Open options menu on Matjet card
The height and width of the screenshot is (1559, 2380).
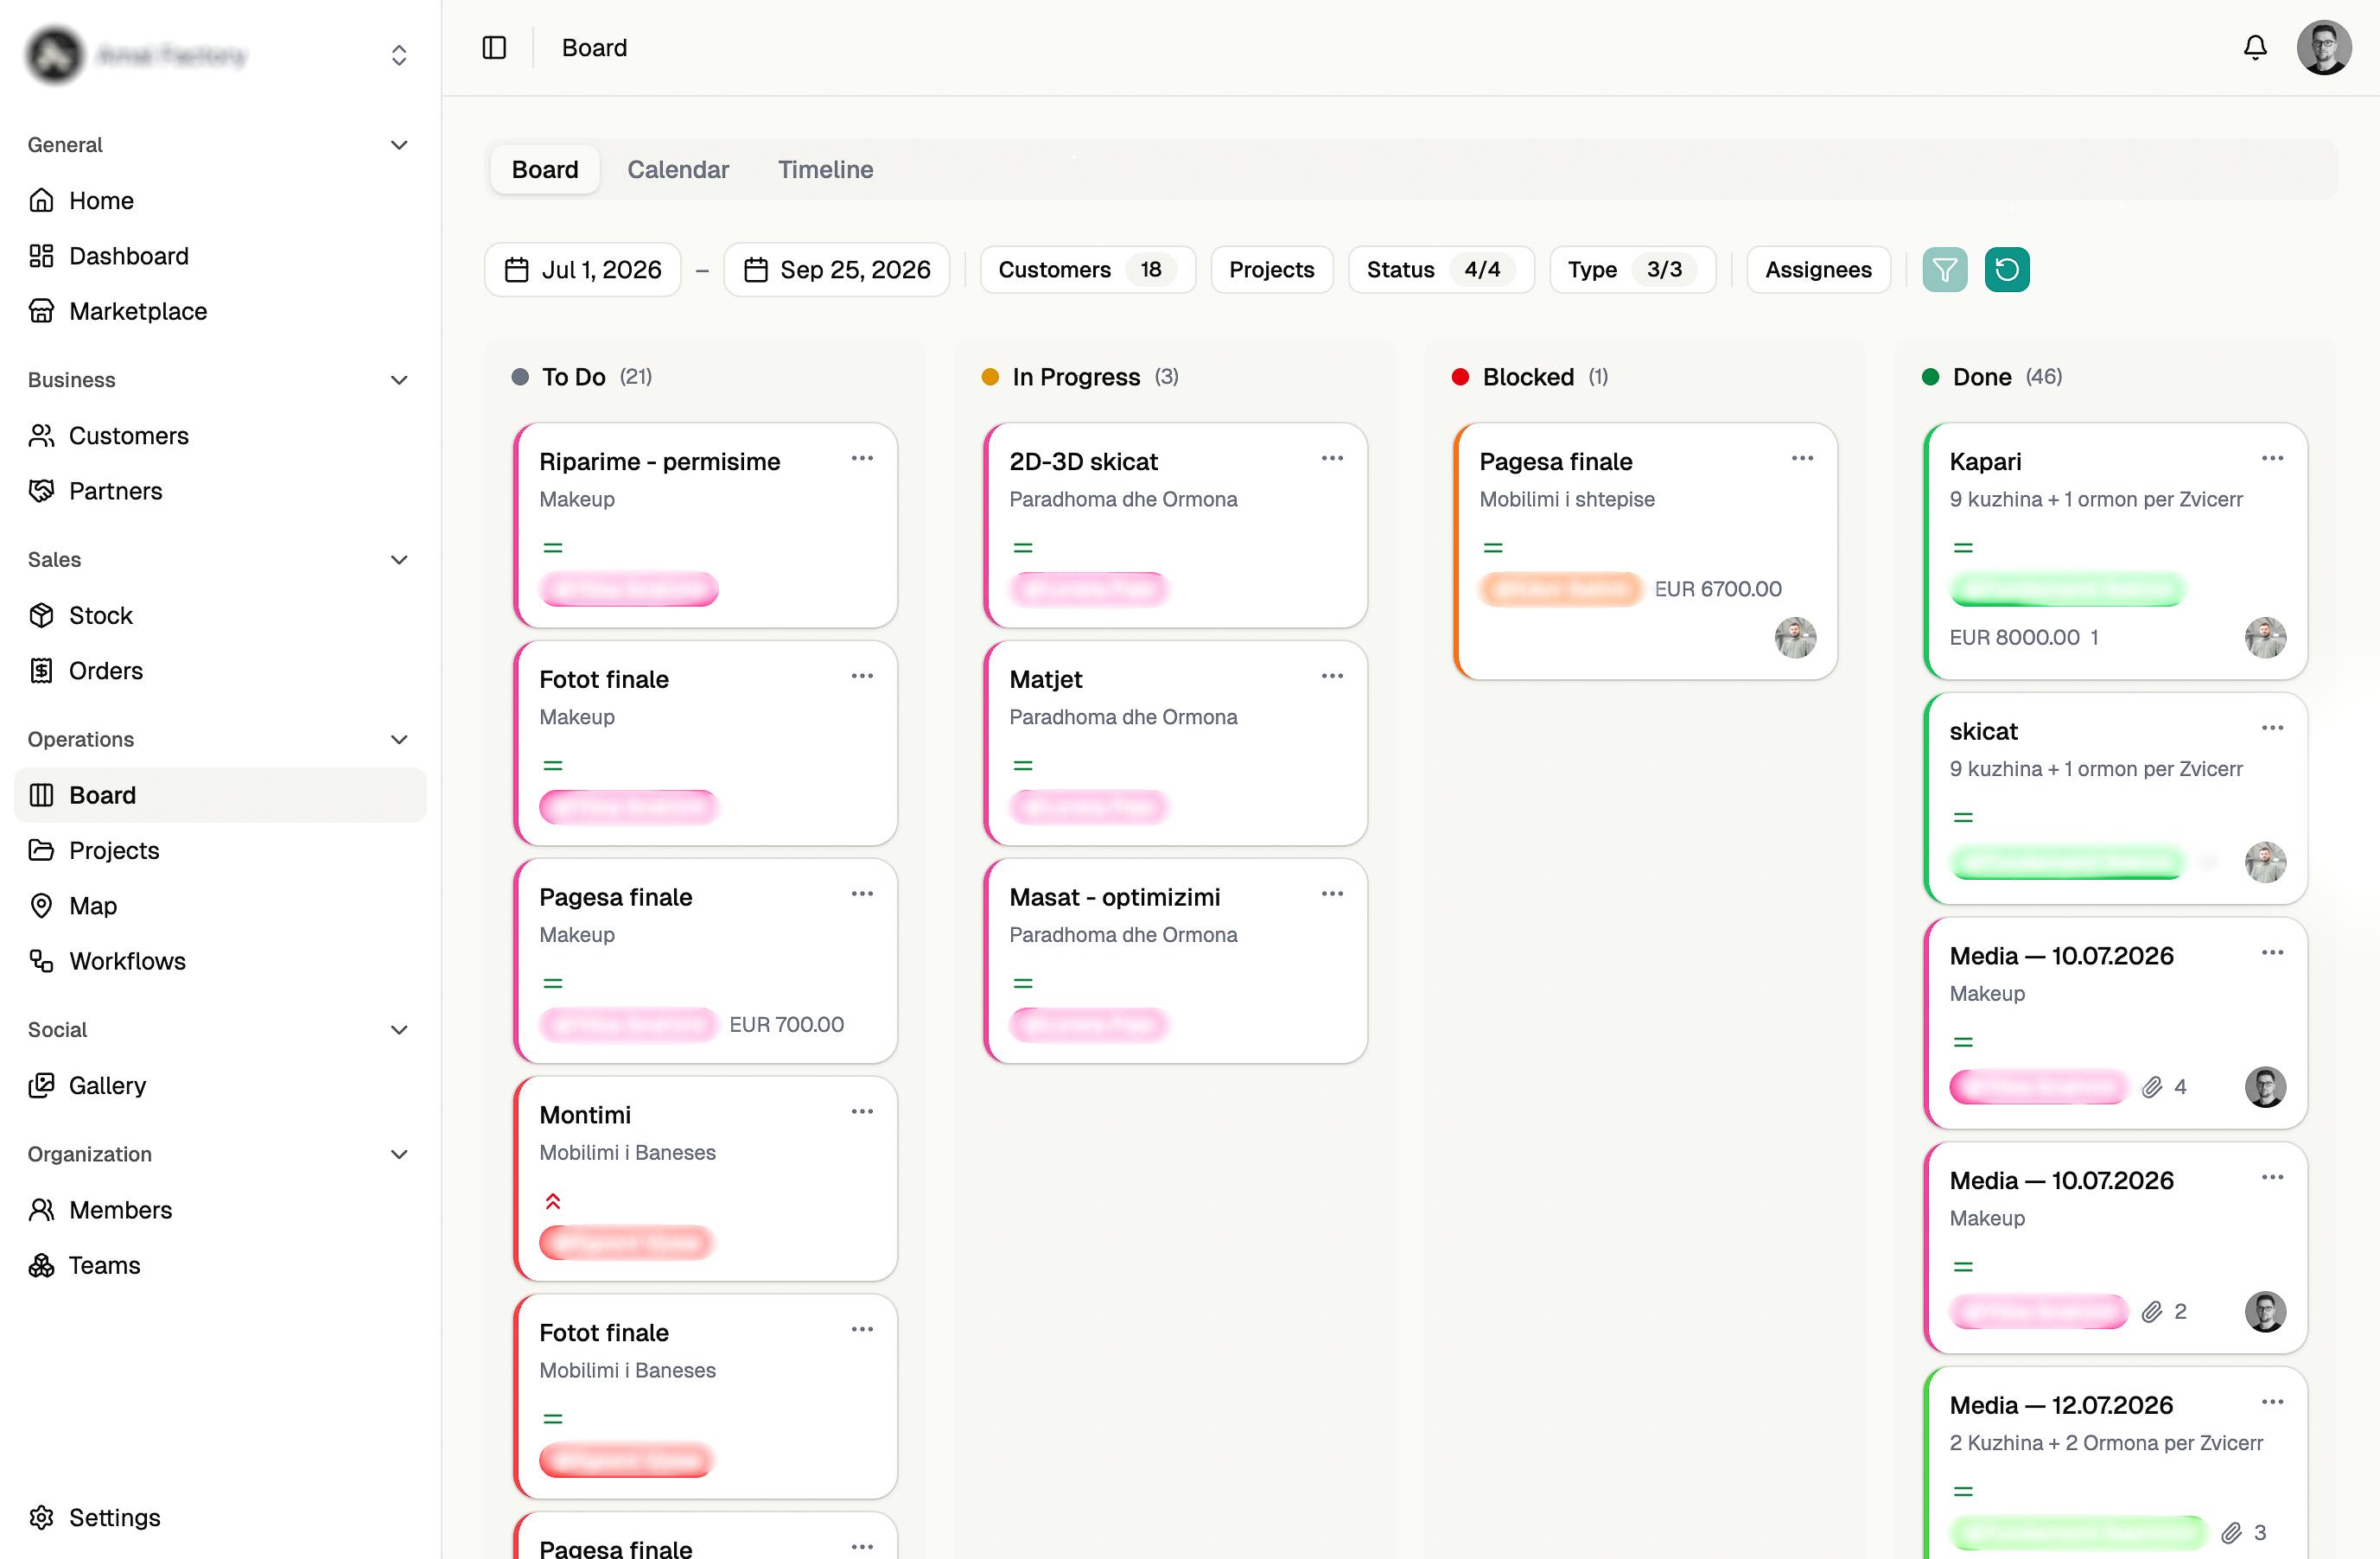[1332, 676]
